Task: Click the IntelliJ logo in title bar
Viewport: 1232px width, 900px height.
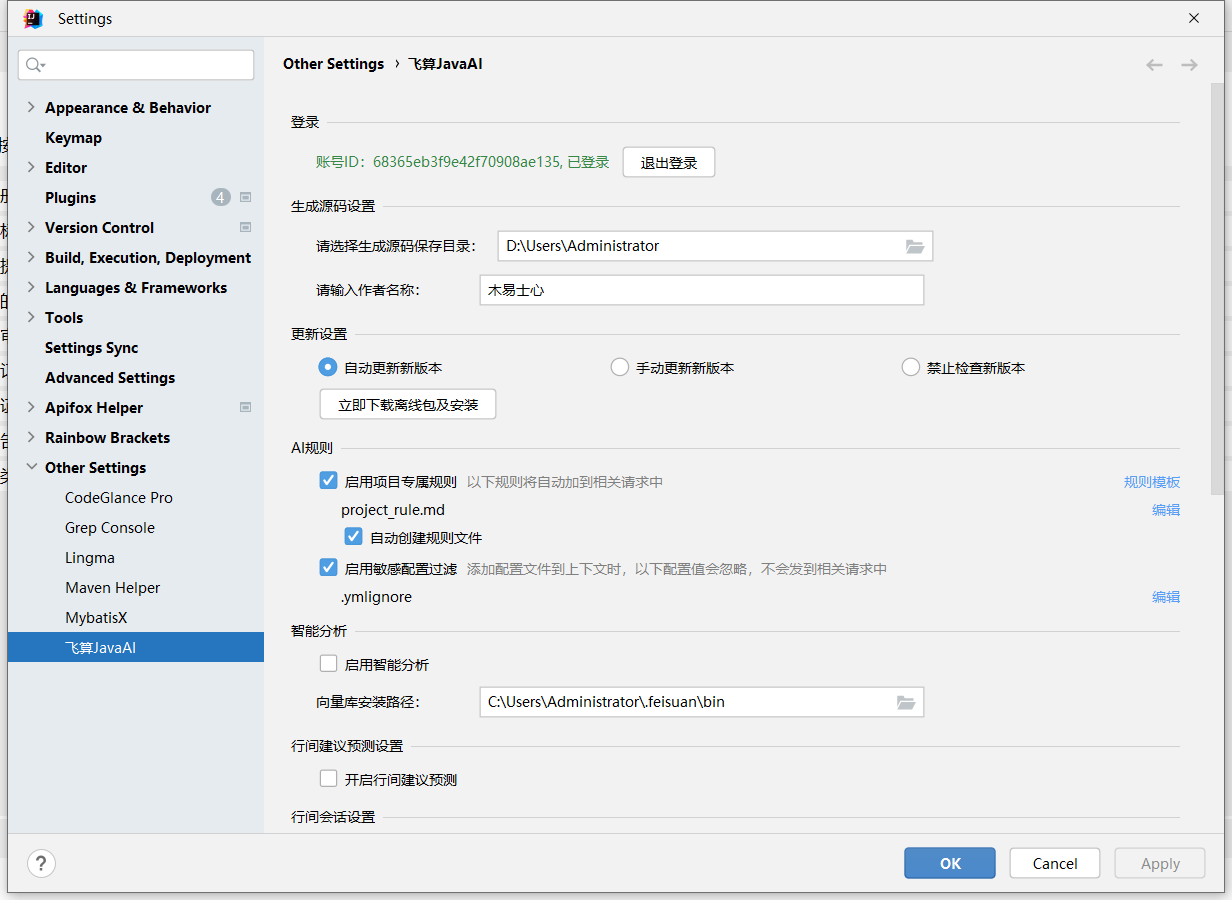Action: 33,19
